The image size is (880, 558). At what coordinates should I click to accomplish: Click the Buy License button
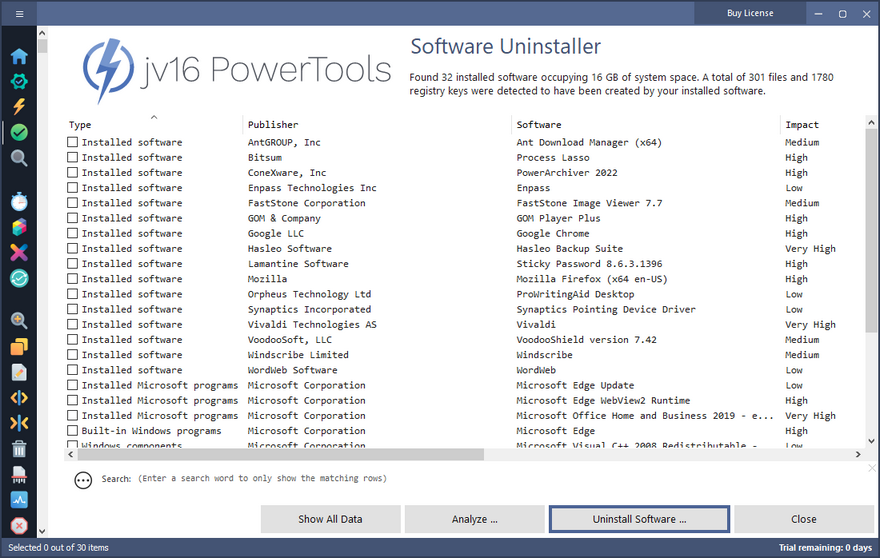(x=750, y=13)
